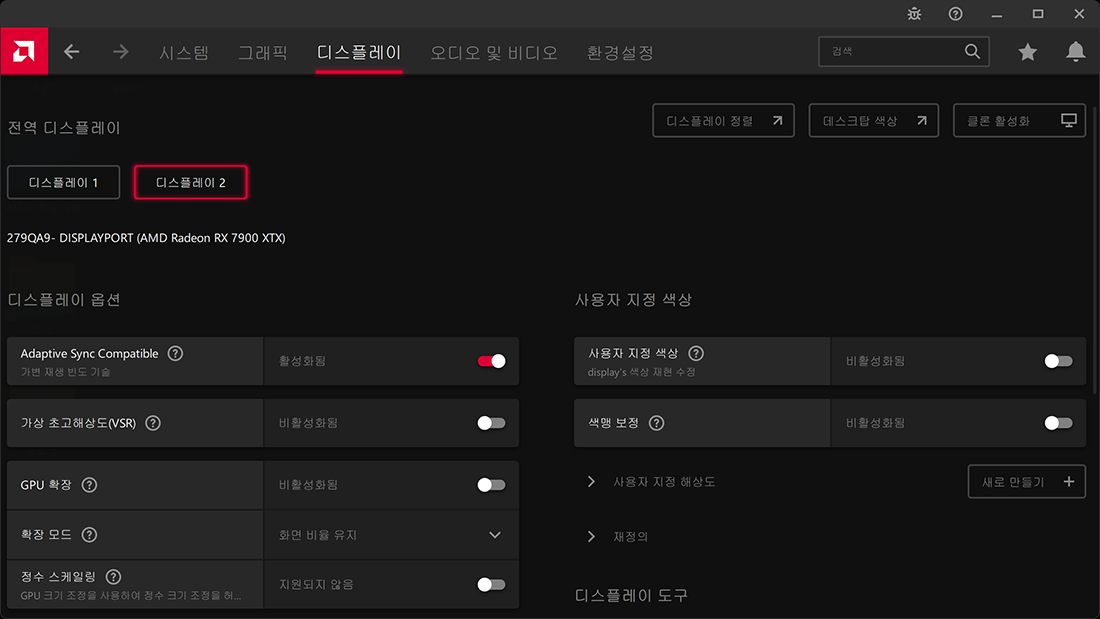Viewport: 1100px width, 619px height.
Task: Disable the Adaptive Sync Compatible toggle
Action: coord(491,361)
